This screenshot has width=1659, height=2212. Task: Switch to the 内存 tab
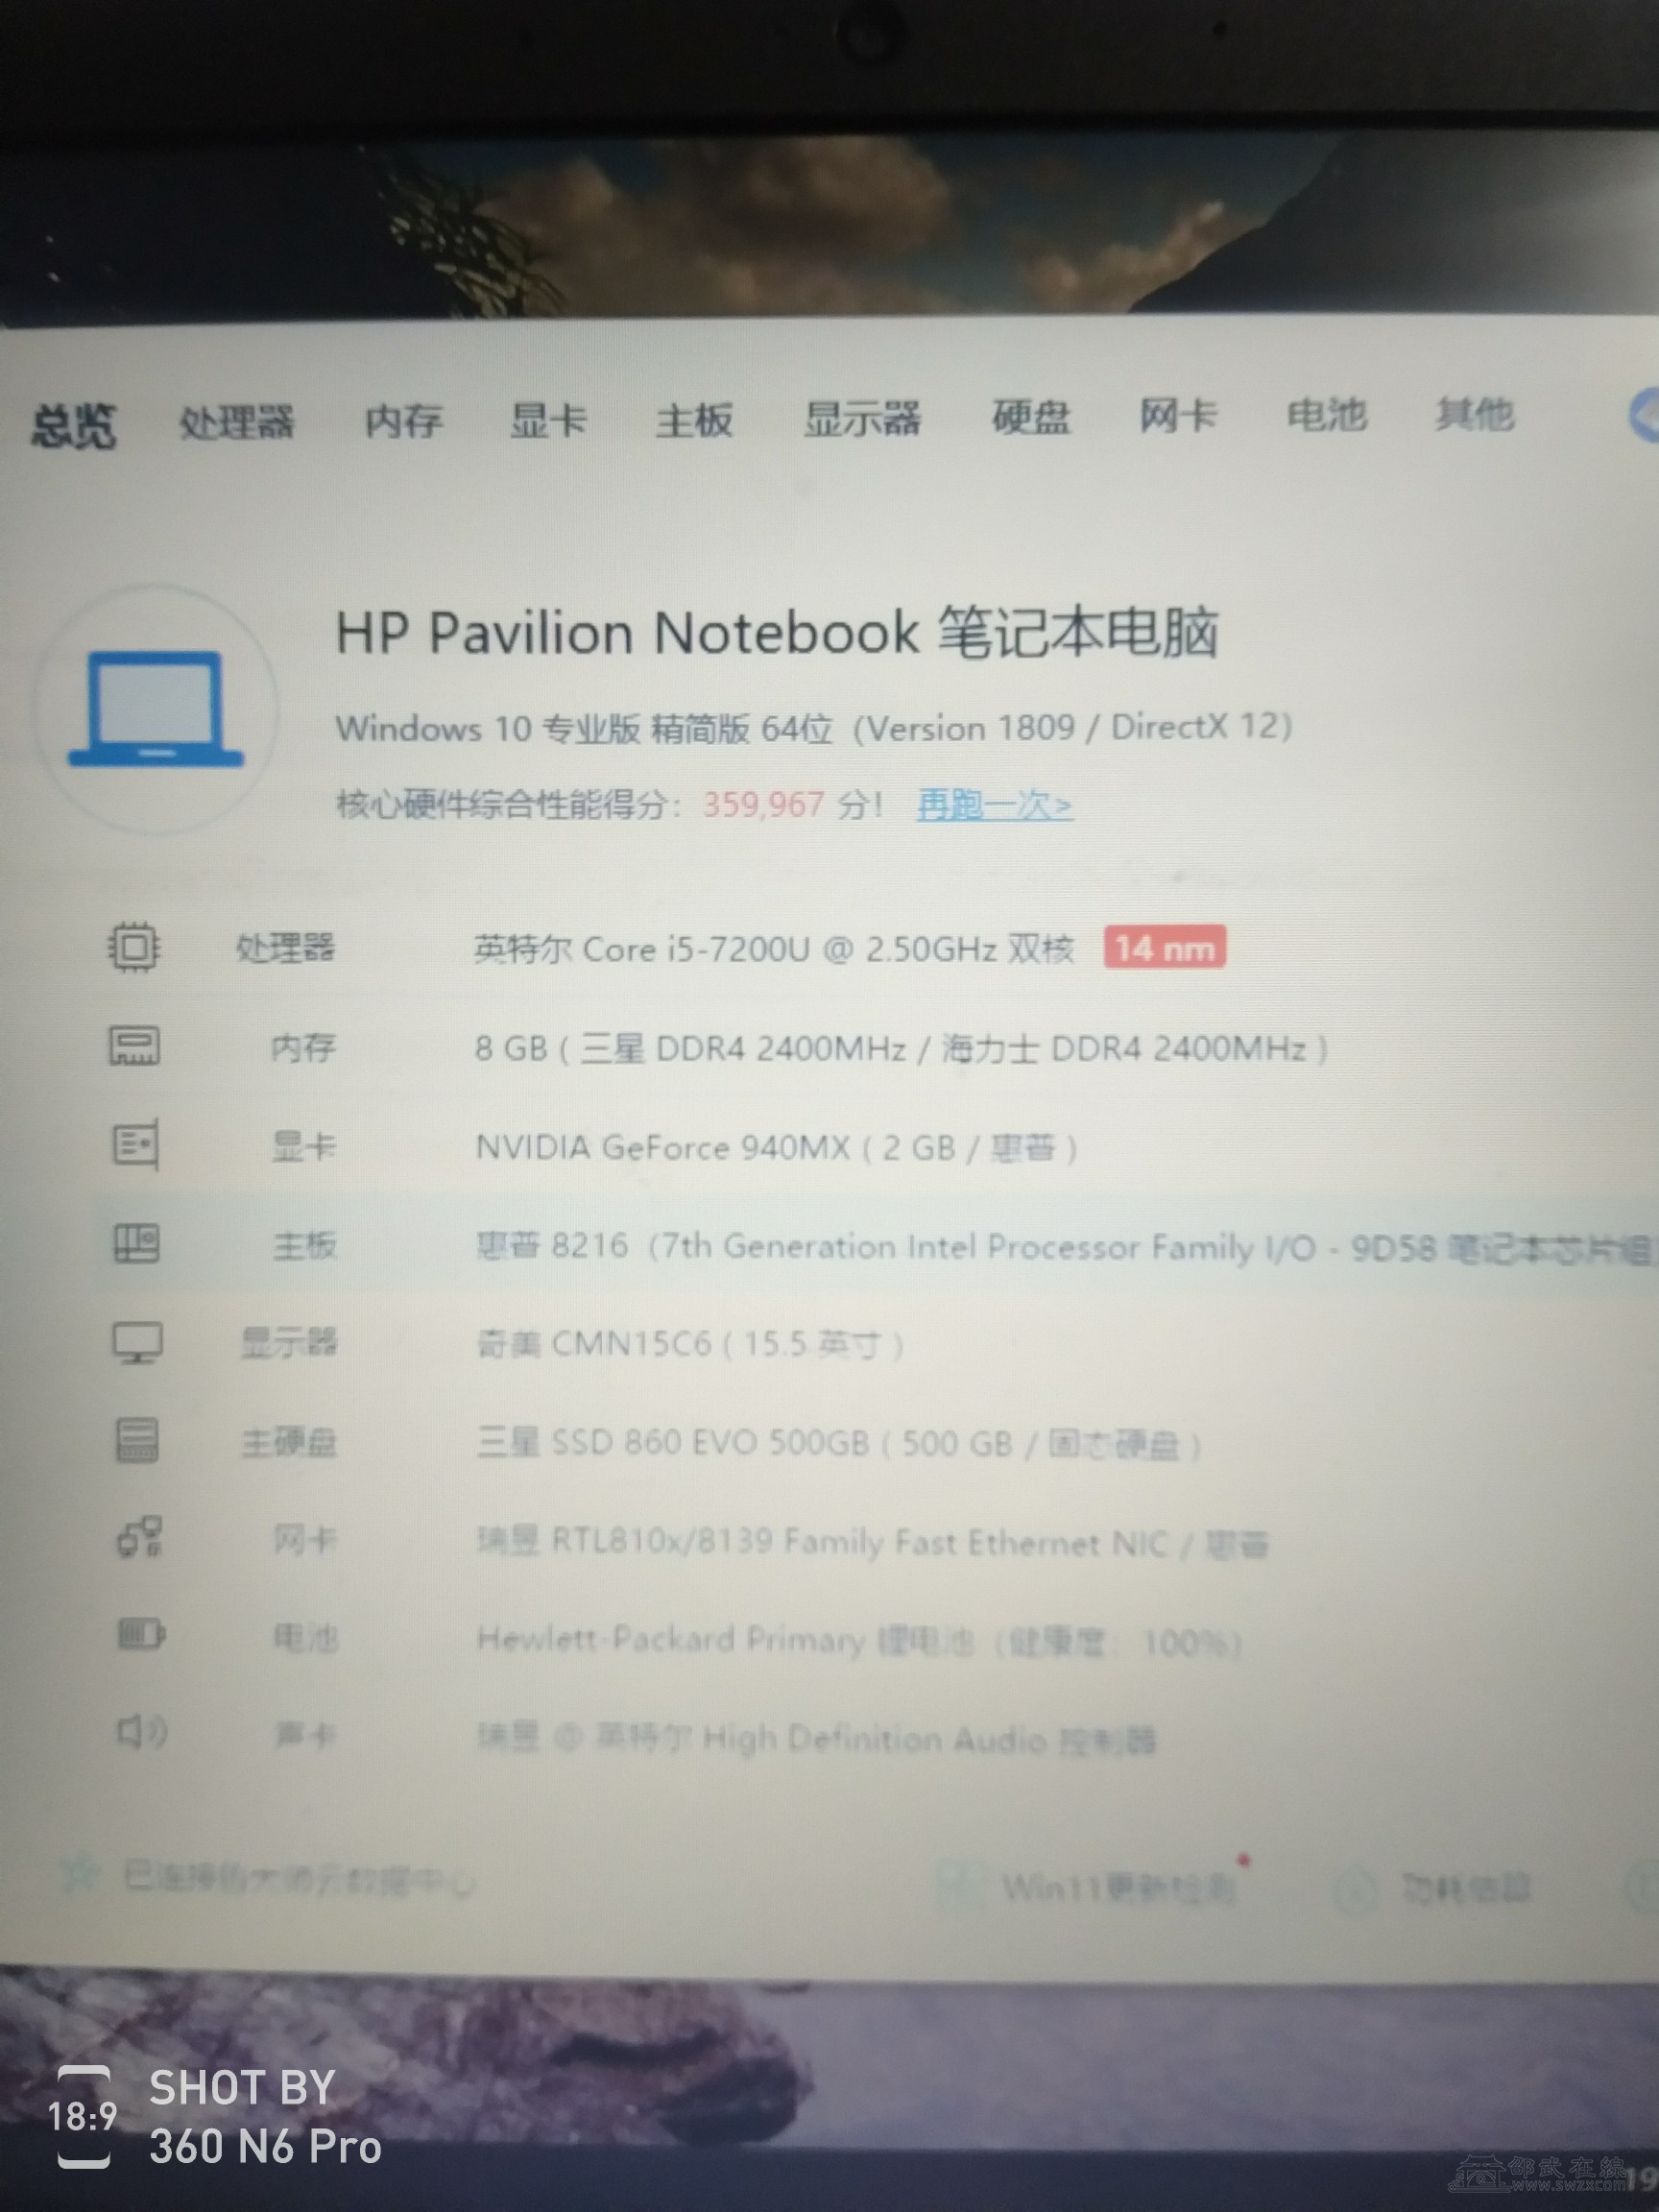point(403,421)
